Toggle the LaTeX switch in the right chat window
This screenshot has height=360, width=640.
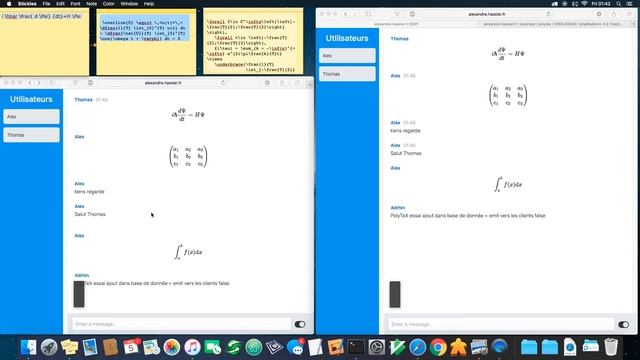[623, 324]
